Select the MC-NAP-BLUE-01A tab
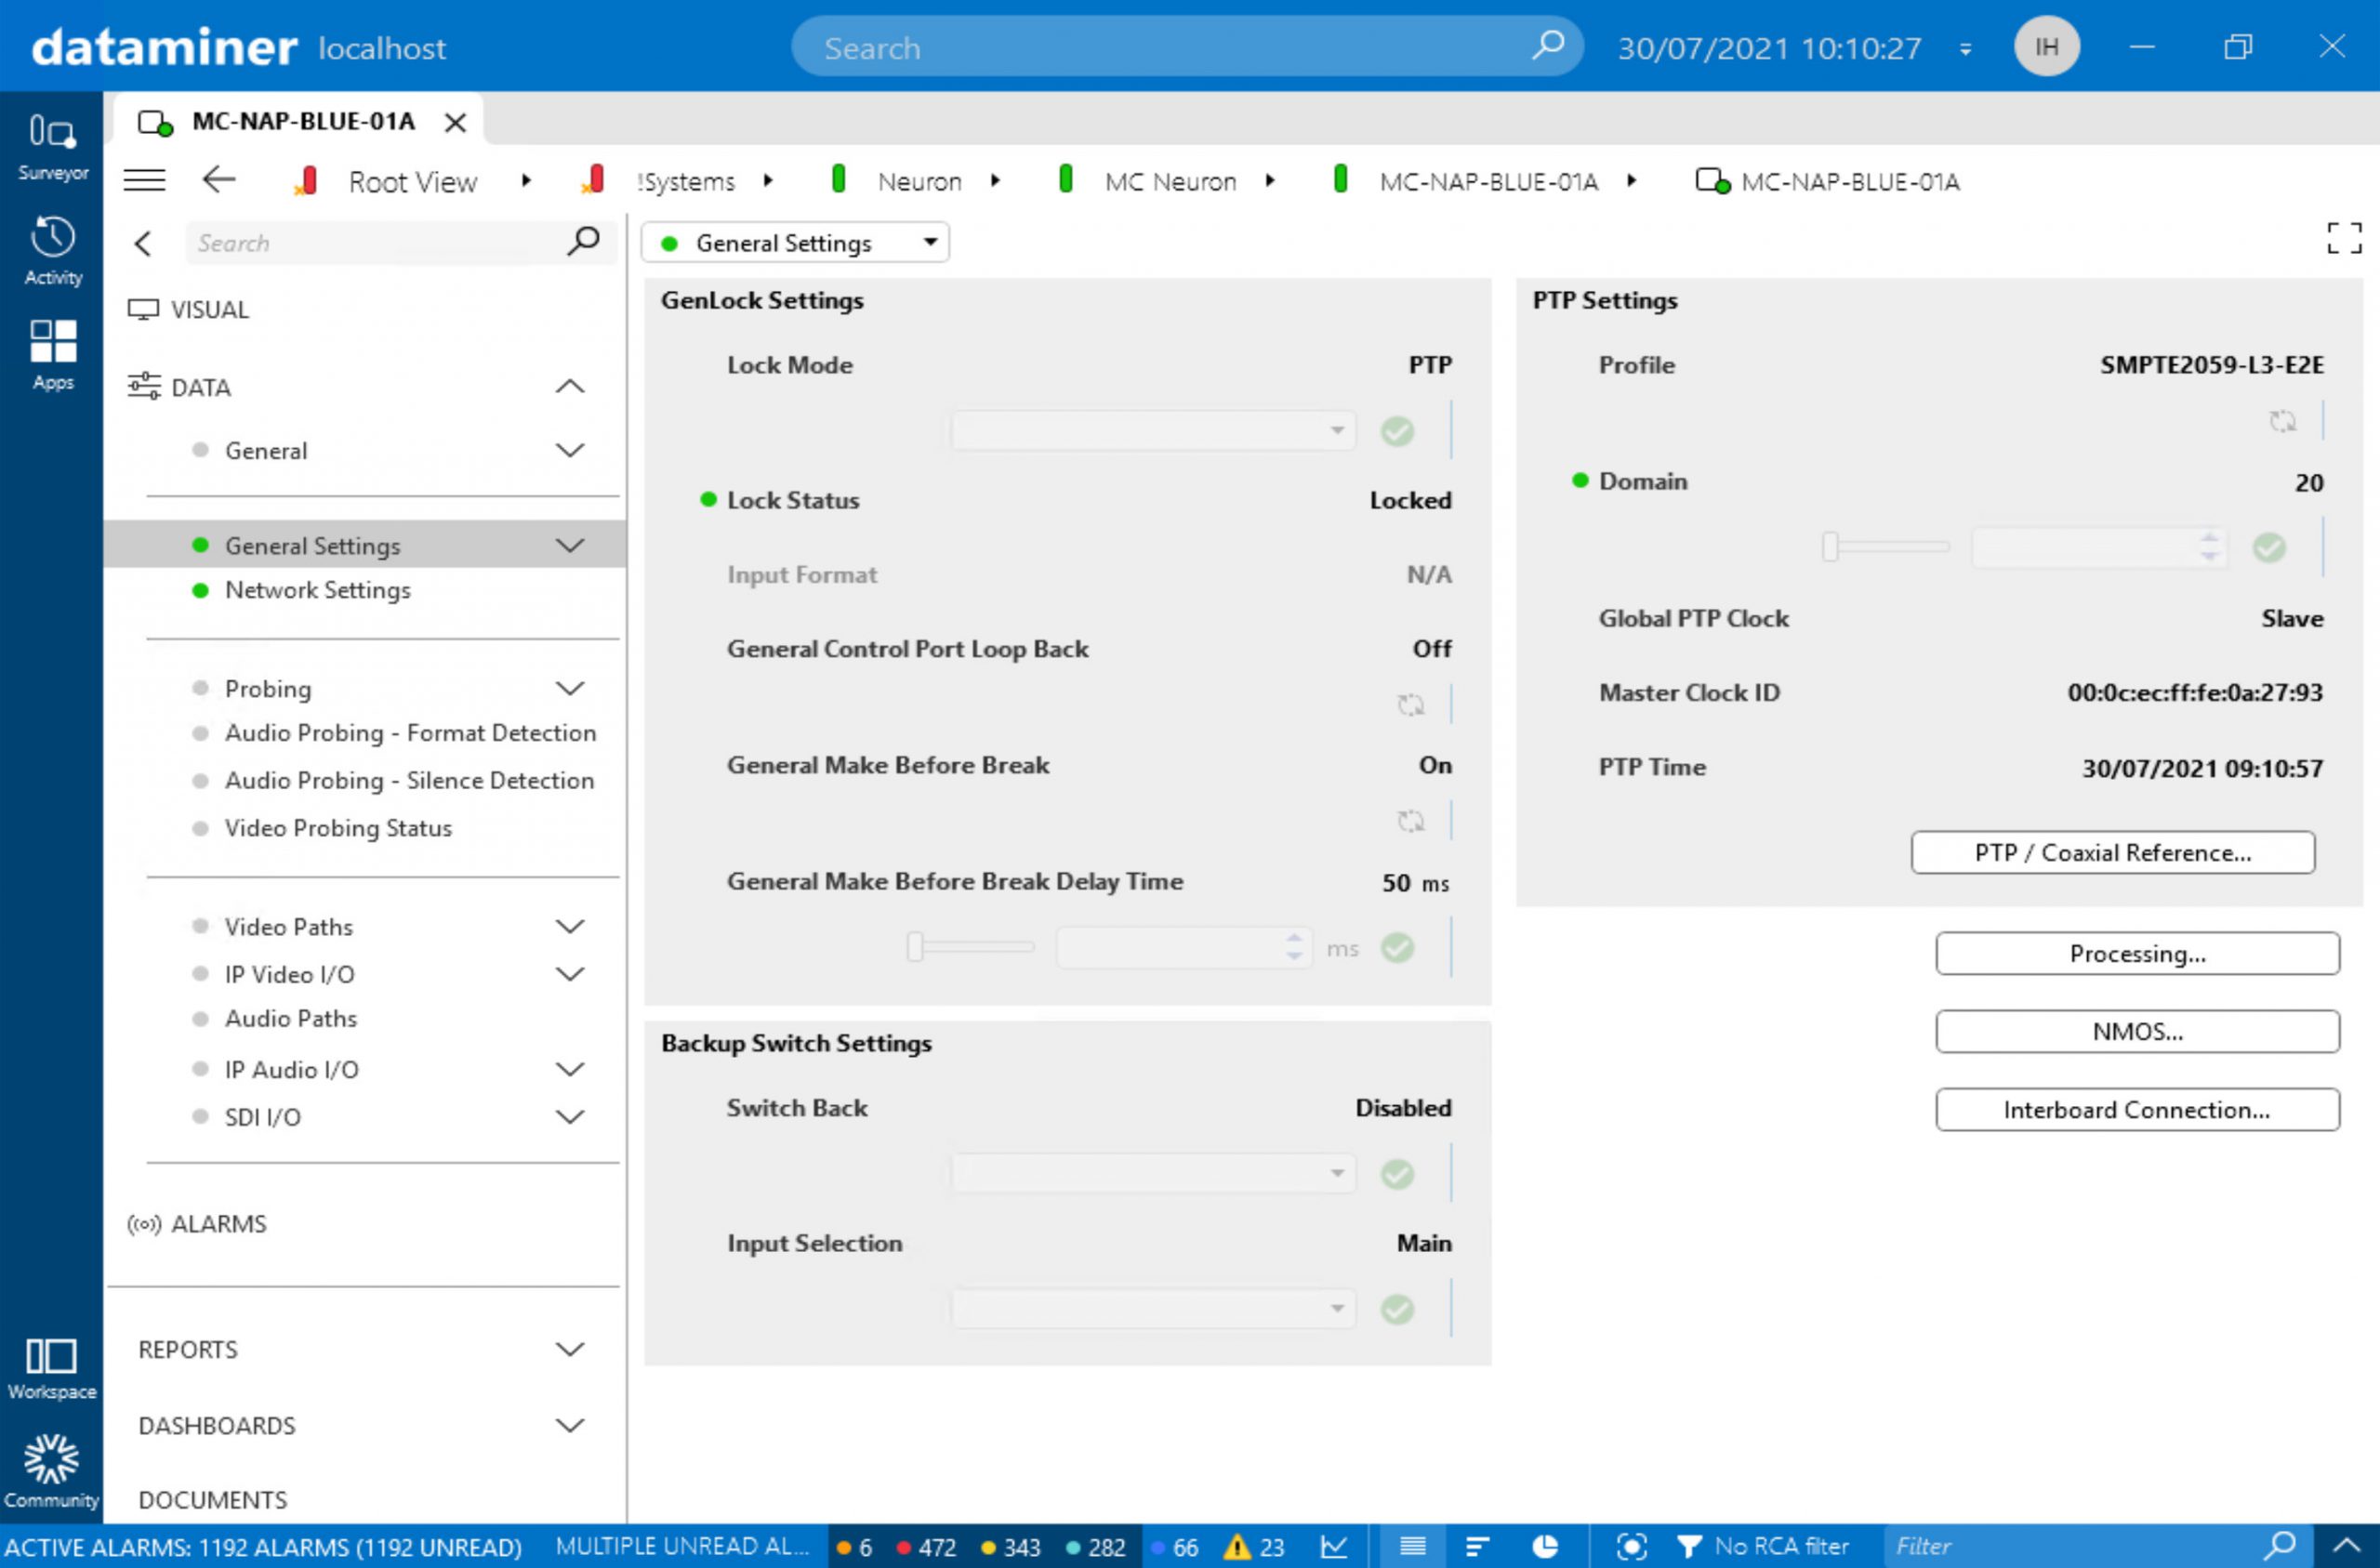Viewport: 2380px width, 1568px height. click(x=298, y=121)
